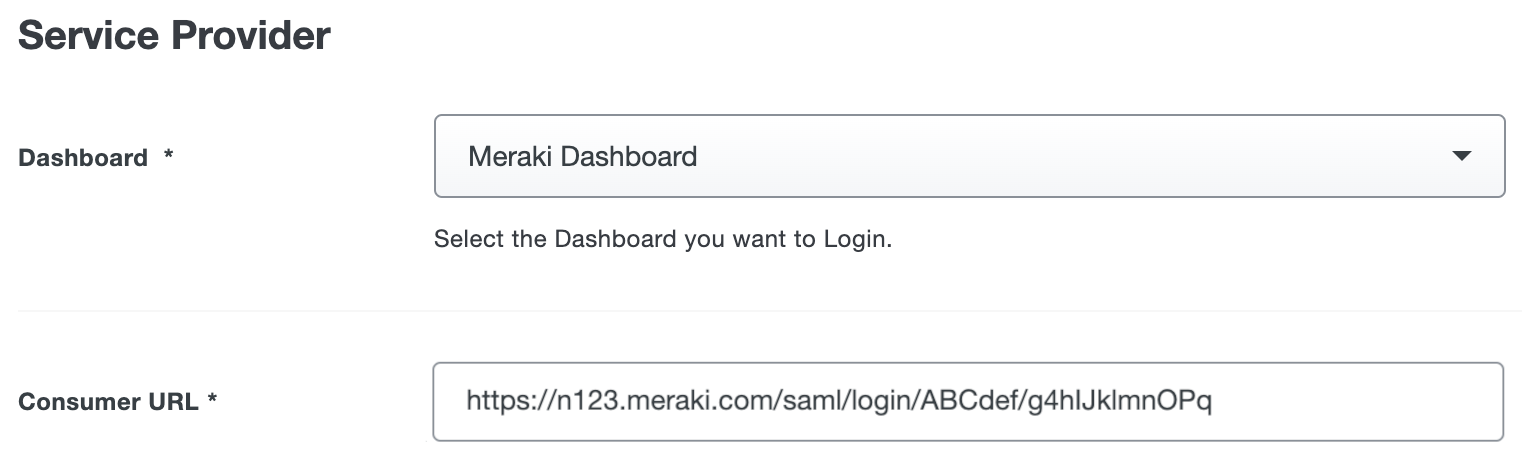1522x464 pixels.
Task: Click the dropdown caret arrow
Action: (x=1461, y=156)
